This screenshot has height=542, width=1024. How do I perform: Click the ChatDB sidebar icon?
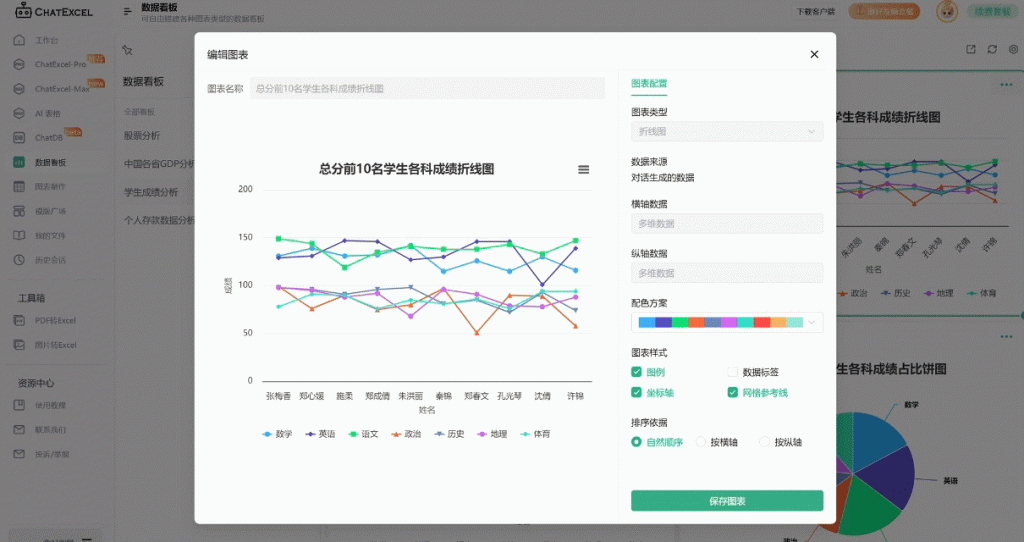pos(19,137)
